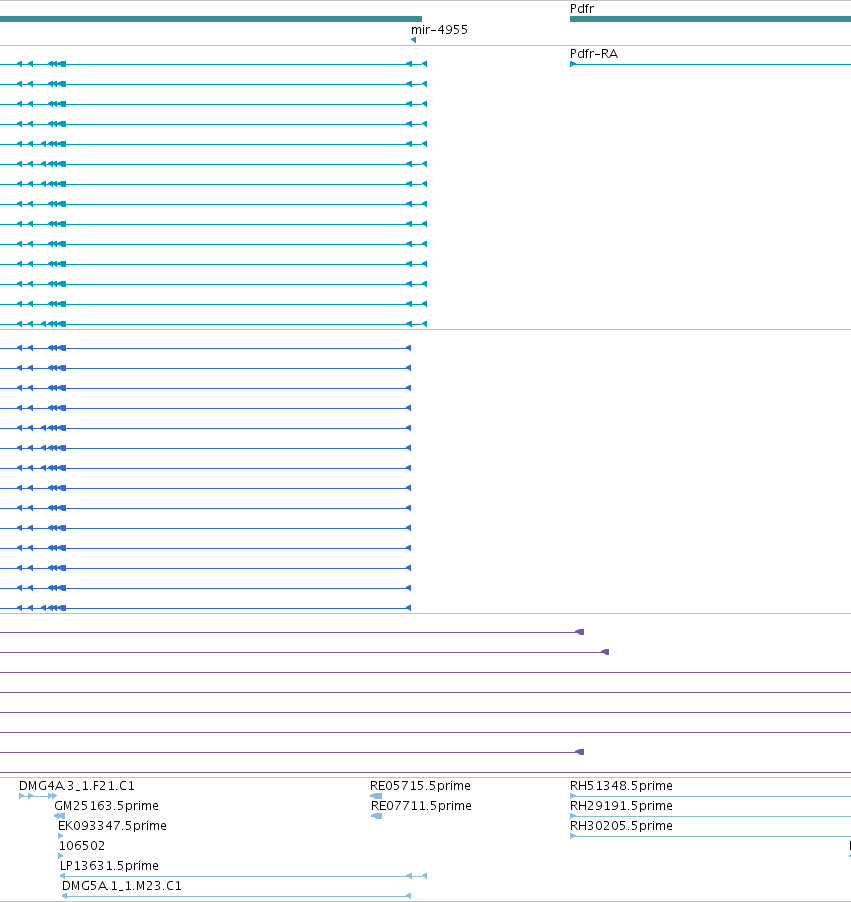Select the LP13631.5prime label
Image resolution: width=851 pixels, height=902 pixels.
coord(109,866)
